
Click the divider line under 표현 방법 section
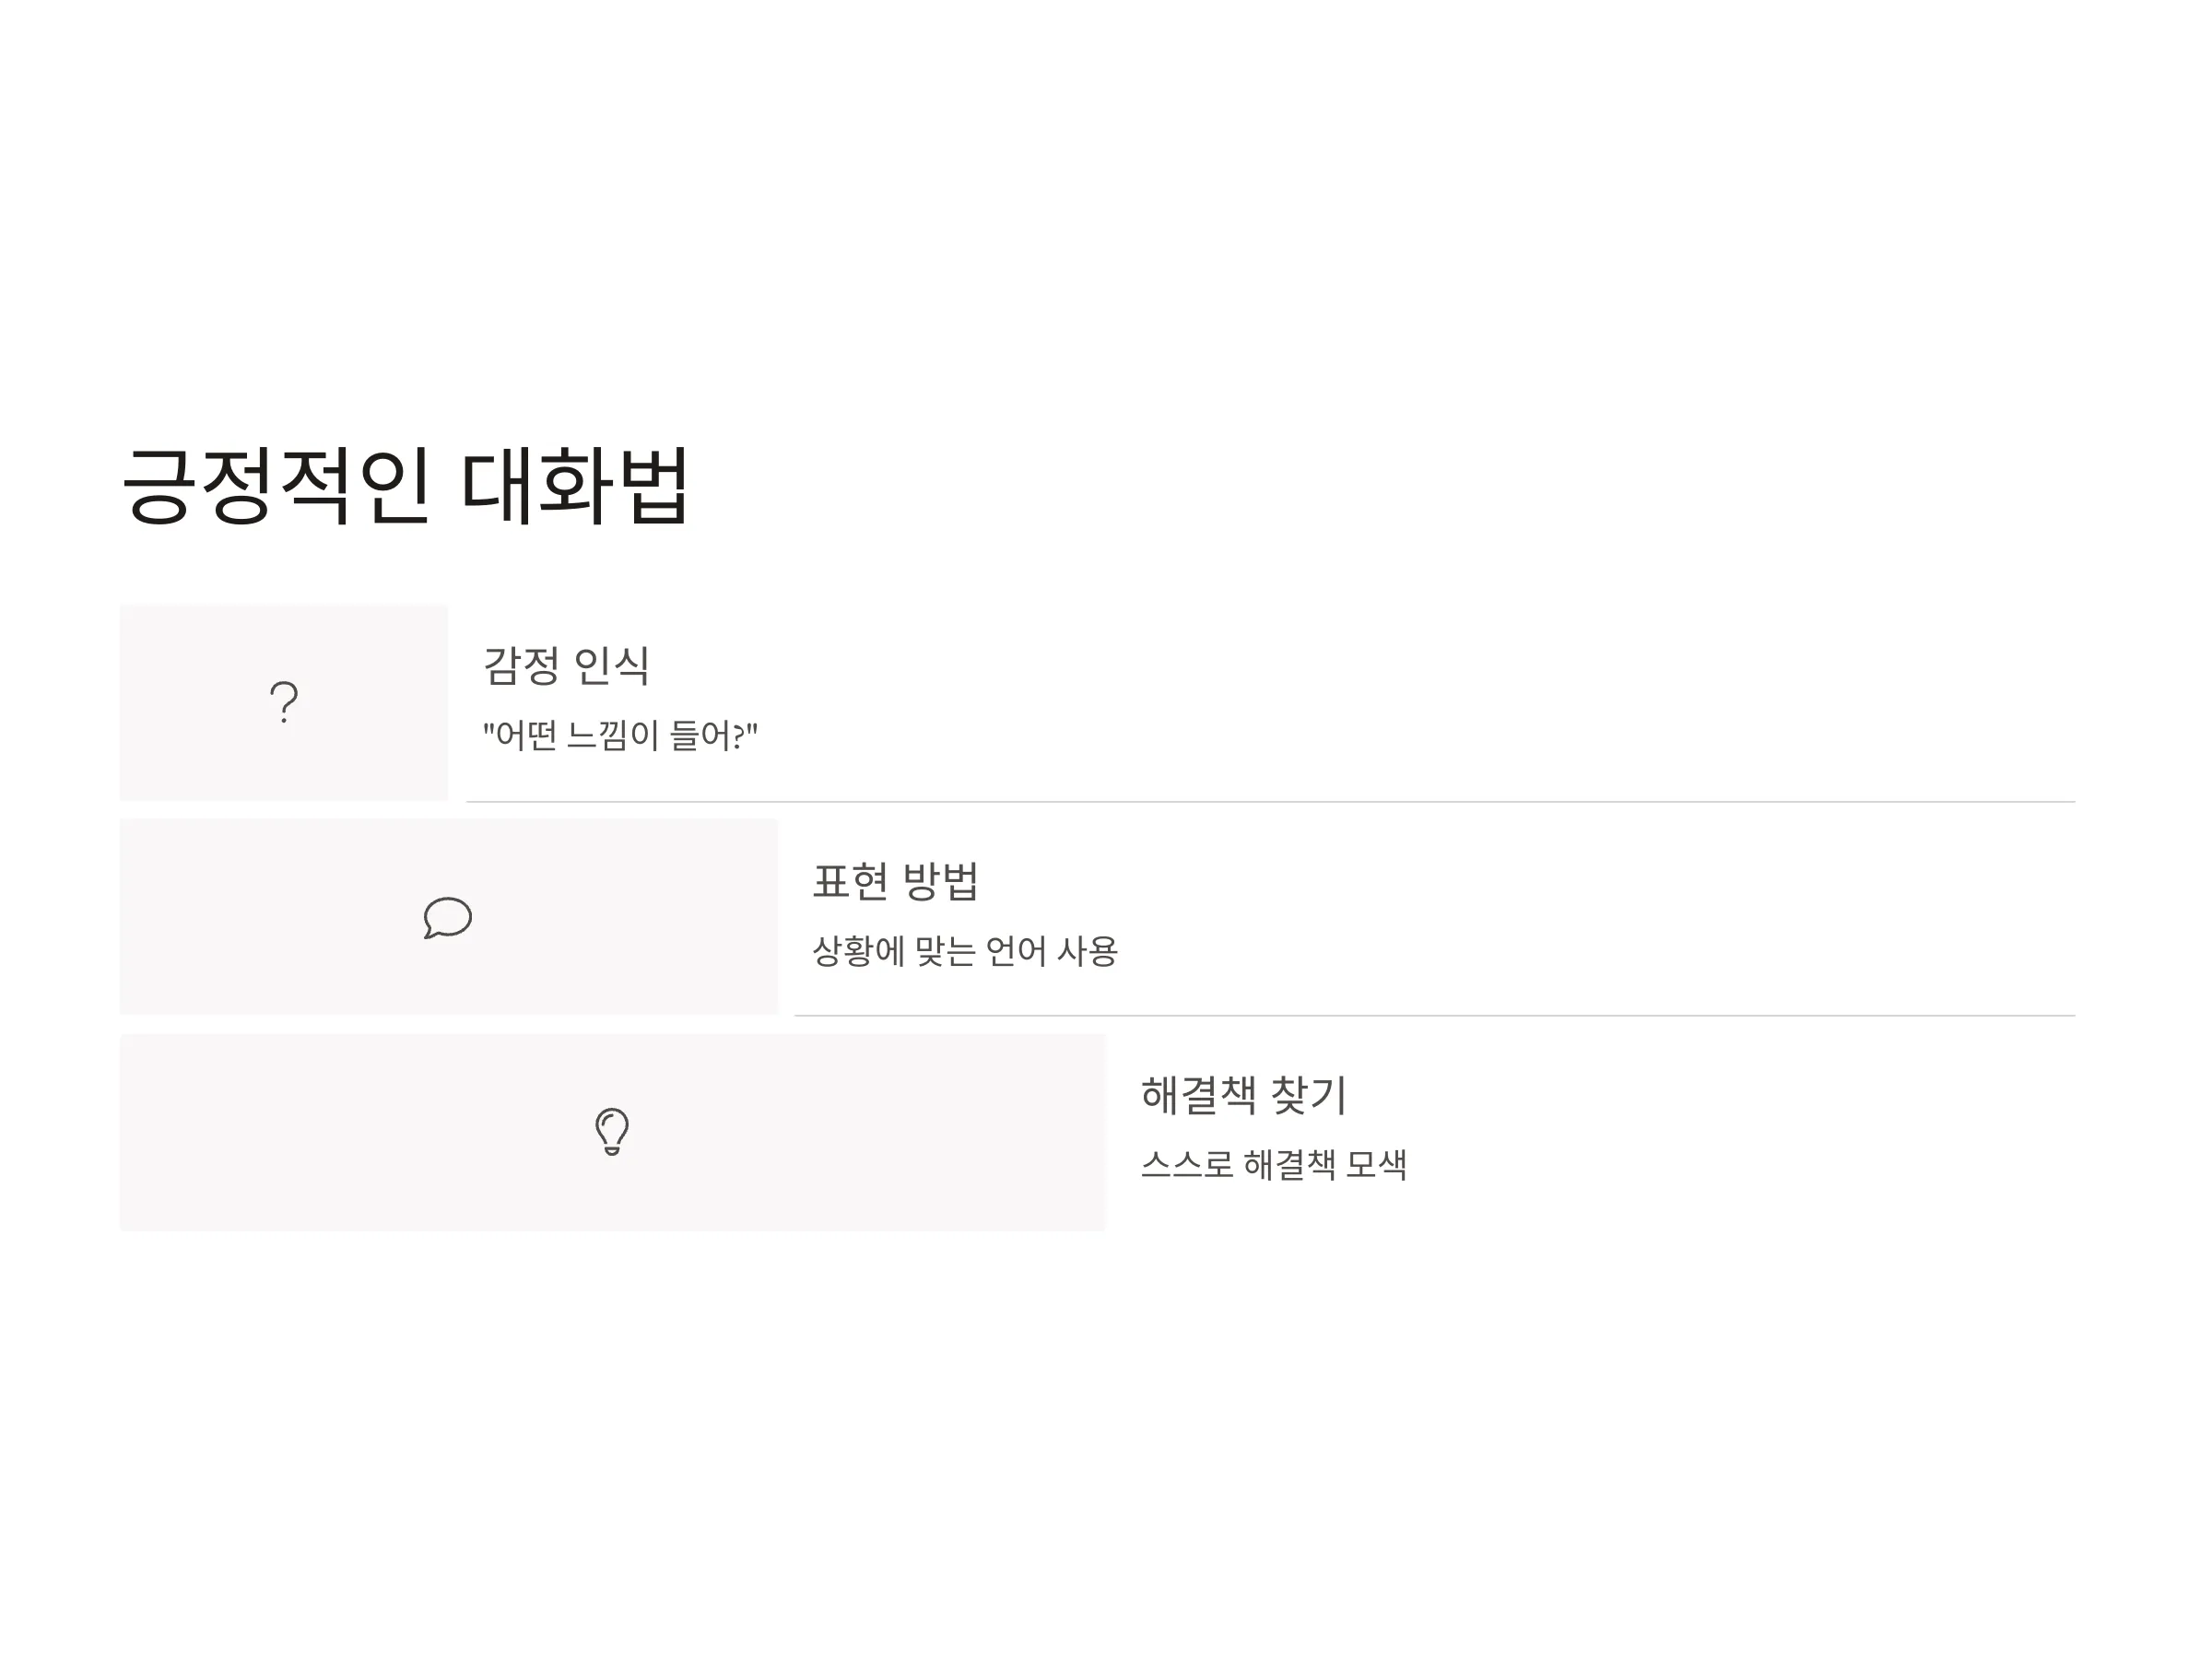pyautogui.click(x=1435, y=1016)
